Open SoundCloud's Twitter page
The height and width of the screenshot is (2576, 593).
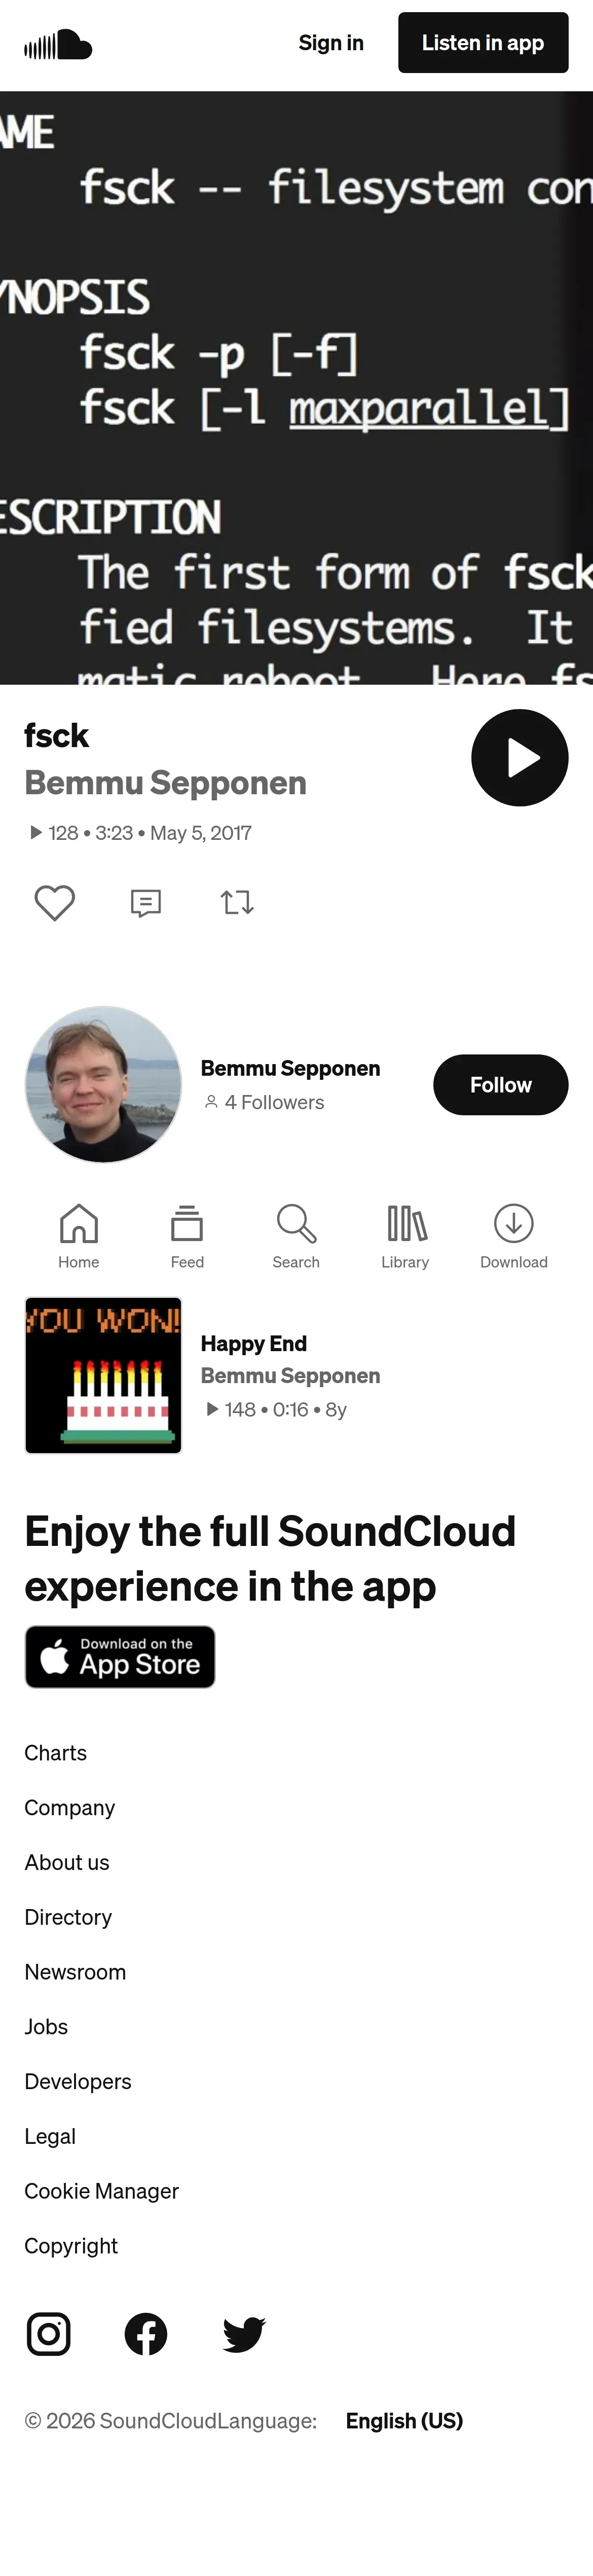click(244, 2334)
